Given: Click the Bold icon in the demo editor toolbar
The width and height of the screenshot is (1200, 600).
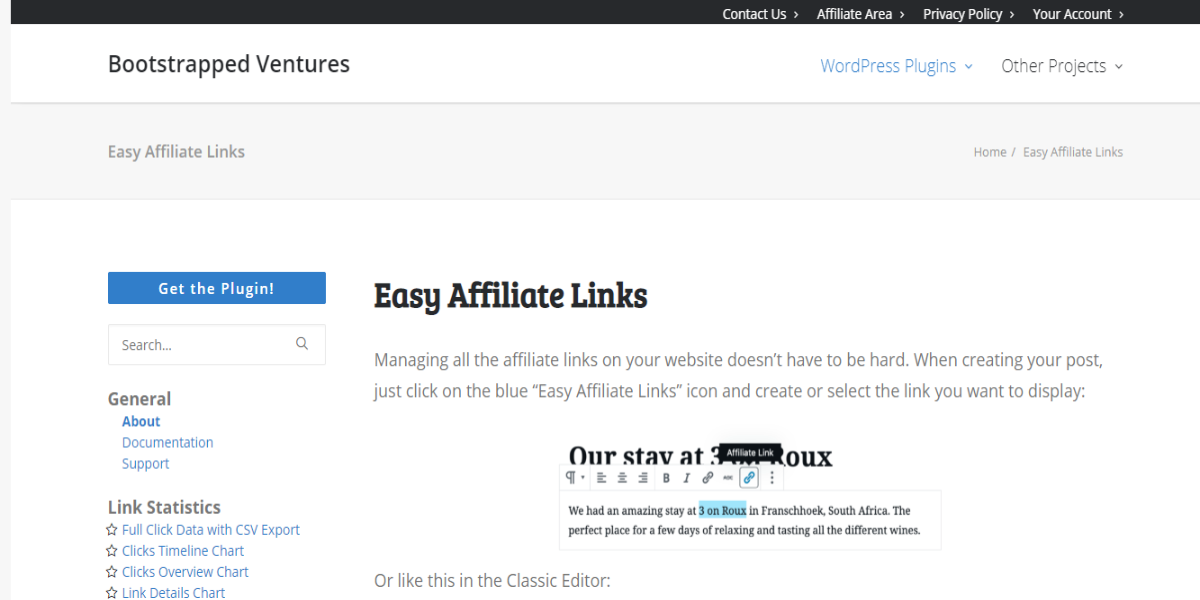Looking at the screenshot, I should click(x=666, y=477).
